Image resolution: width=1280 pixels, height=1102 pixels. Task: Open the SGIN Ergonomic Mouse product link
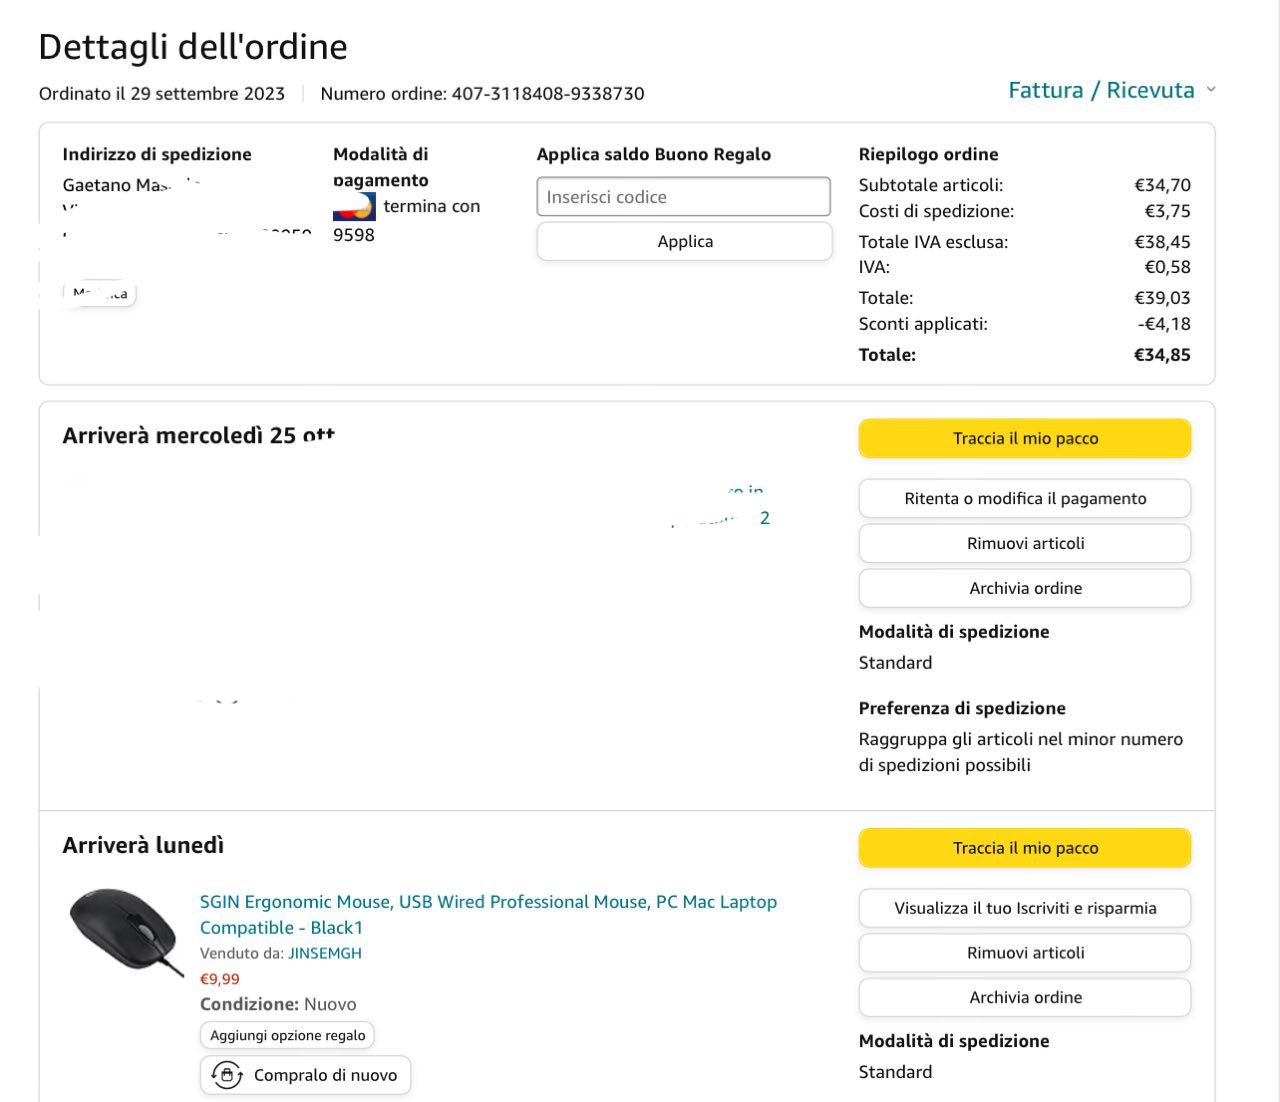[488, 902]
